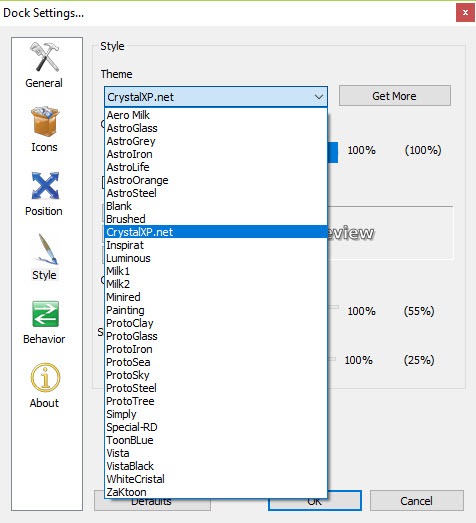Select the Special-RD theme

point(215,427)
